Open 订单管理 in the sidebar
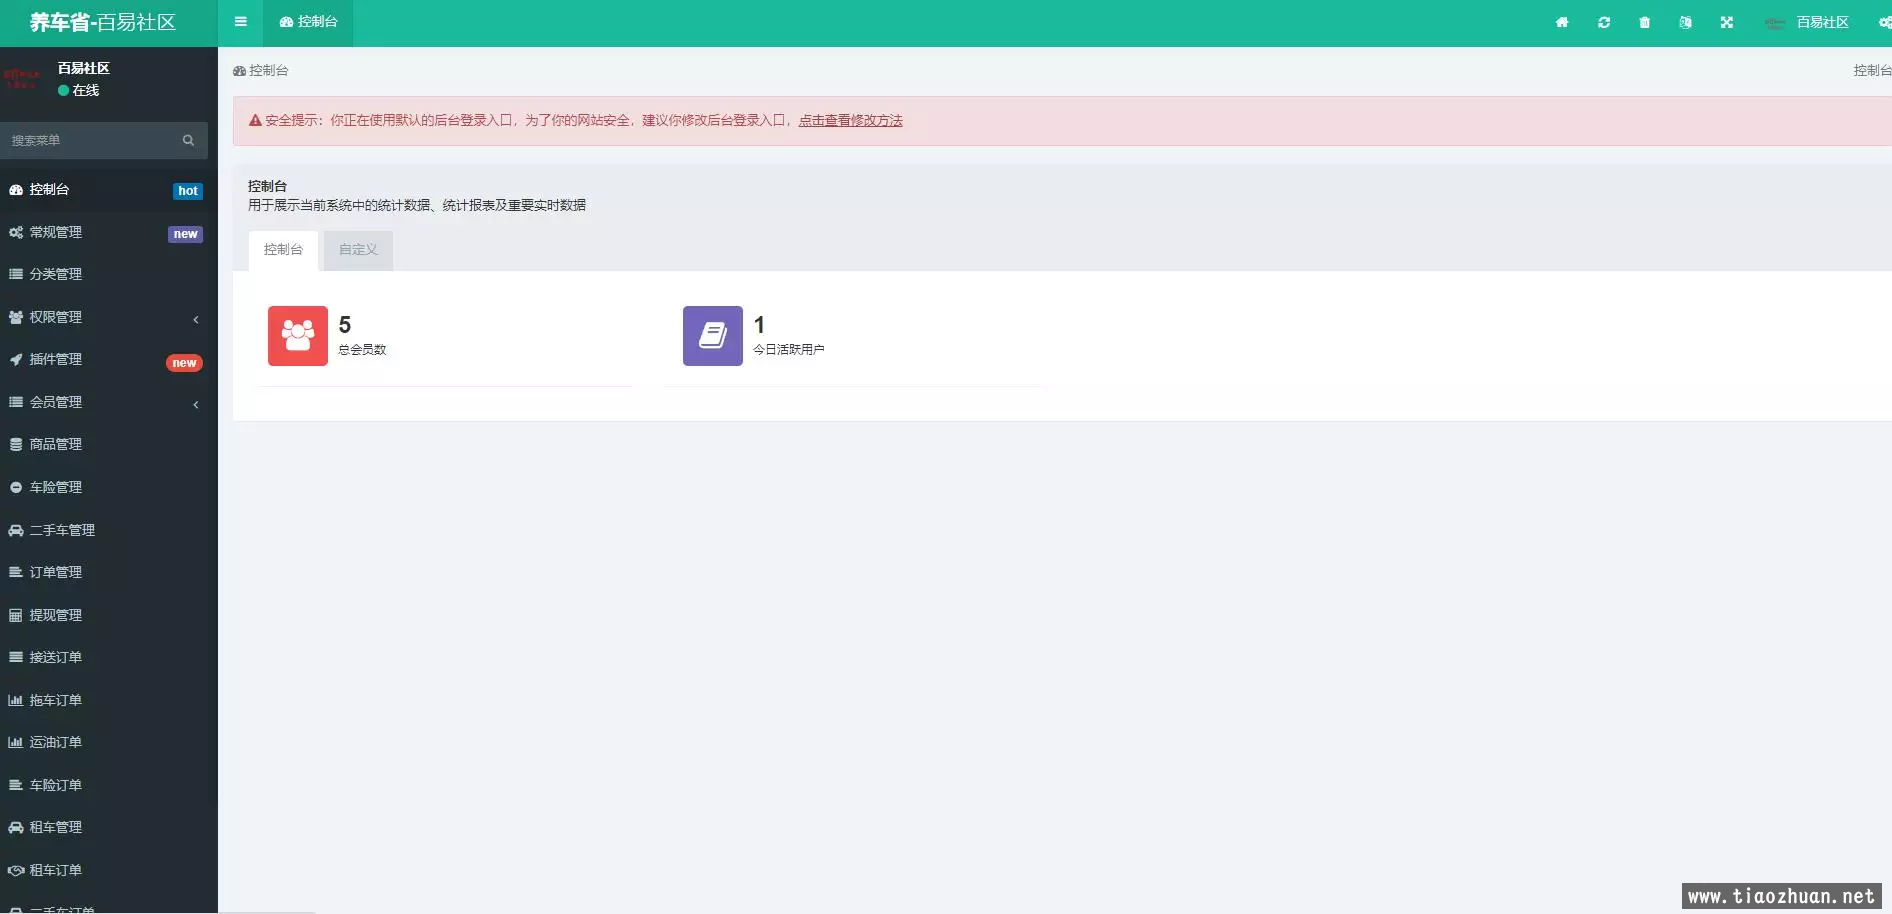 [108, 572]
